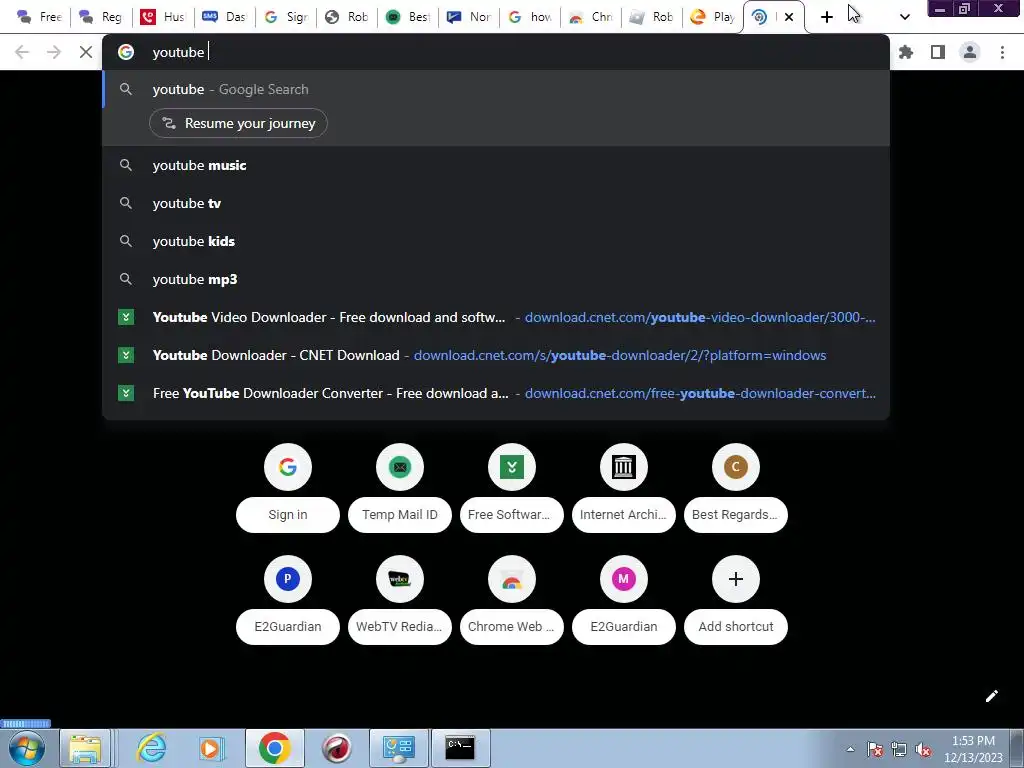Click 'Add shortcut' plus button

[736, 579]
